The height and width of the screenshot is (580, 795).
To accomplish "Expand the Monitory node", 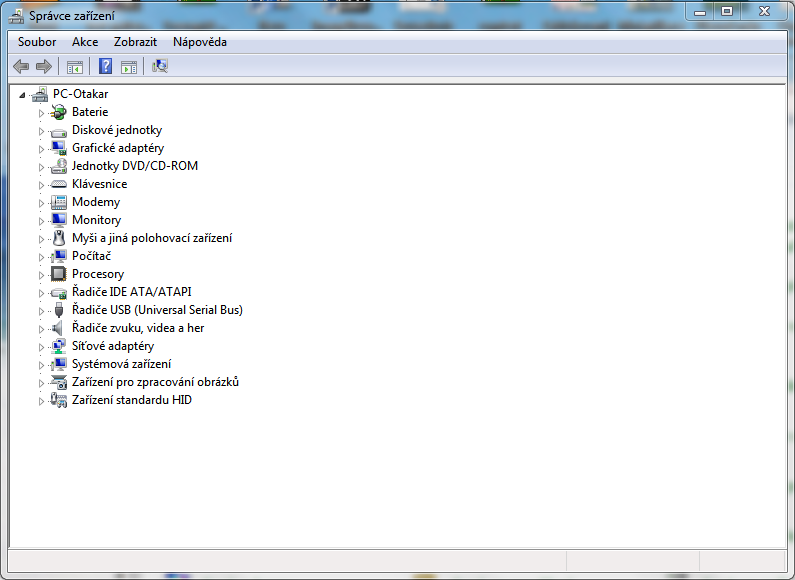I will coord(41,221).
